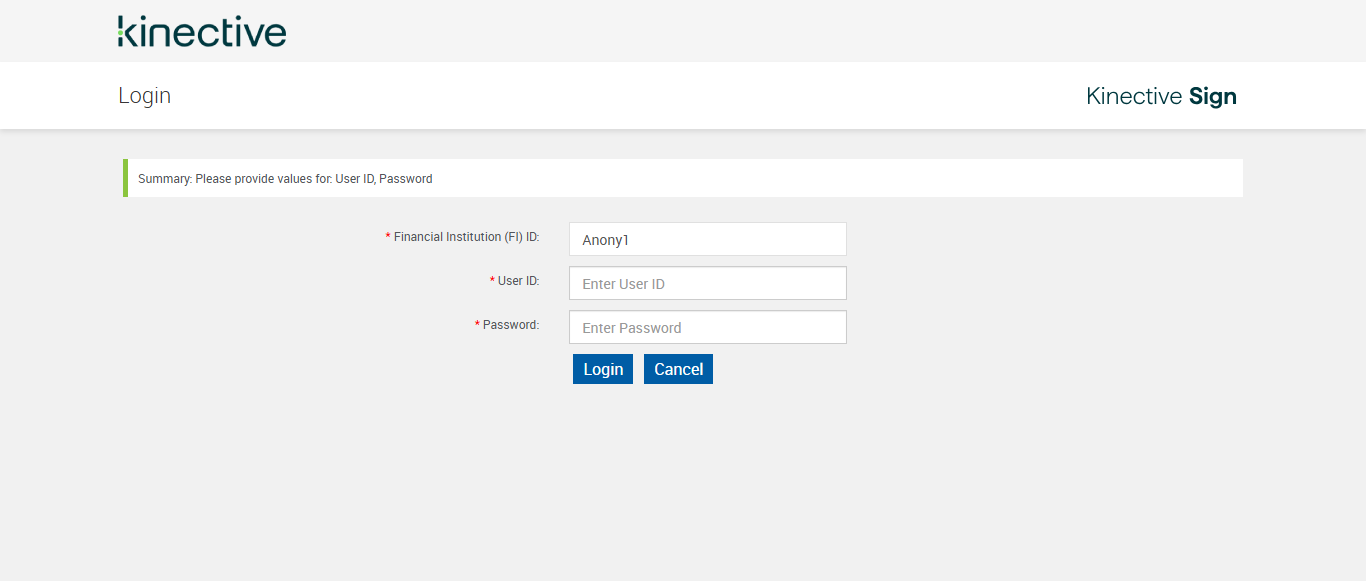Click the green dot on the logo's letter k
The image size is (1366, 581).
tap(122, 33)
